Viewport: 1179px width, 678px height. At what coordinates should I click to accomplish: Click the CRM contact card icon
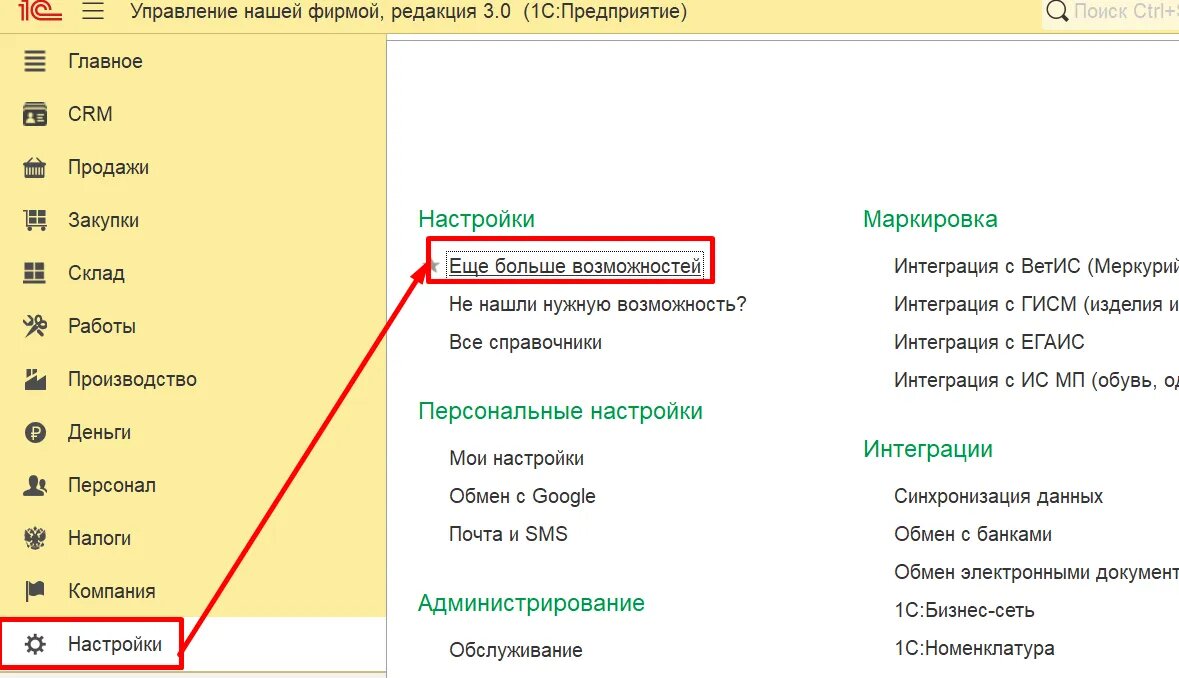coord(35,114)
